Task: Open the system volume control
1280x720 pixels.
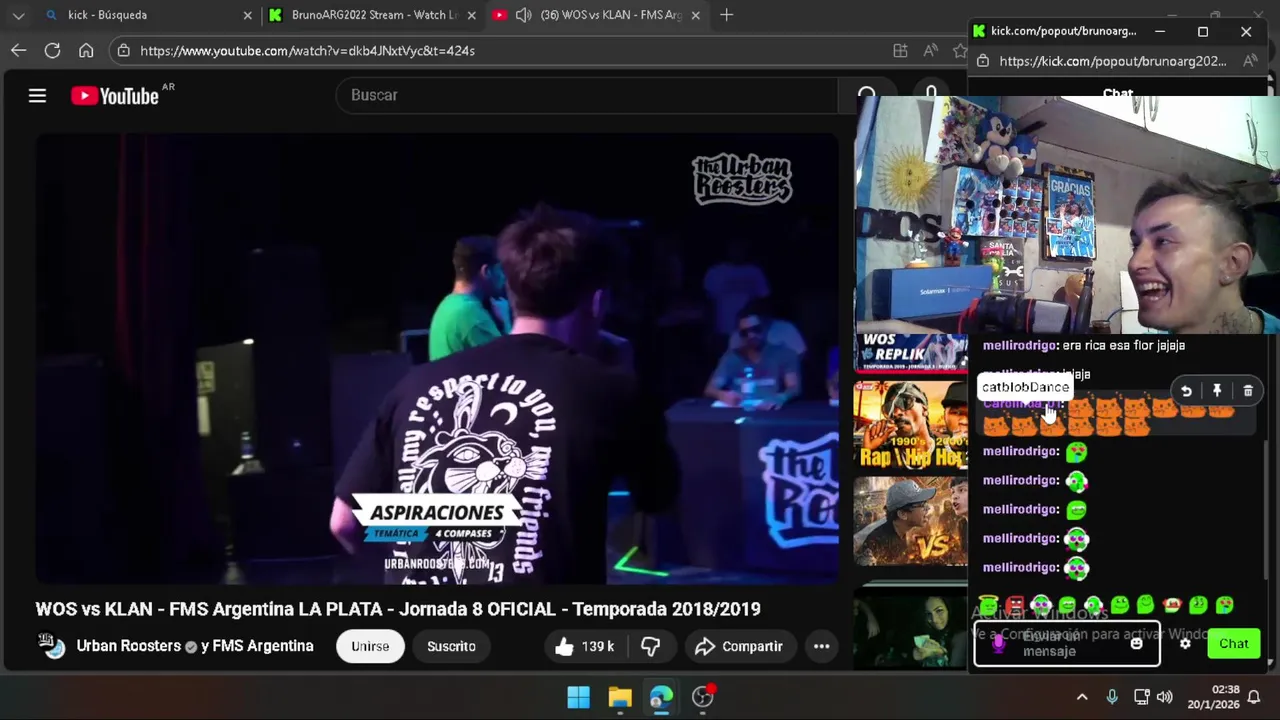Action: (x=1164, y=697)
